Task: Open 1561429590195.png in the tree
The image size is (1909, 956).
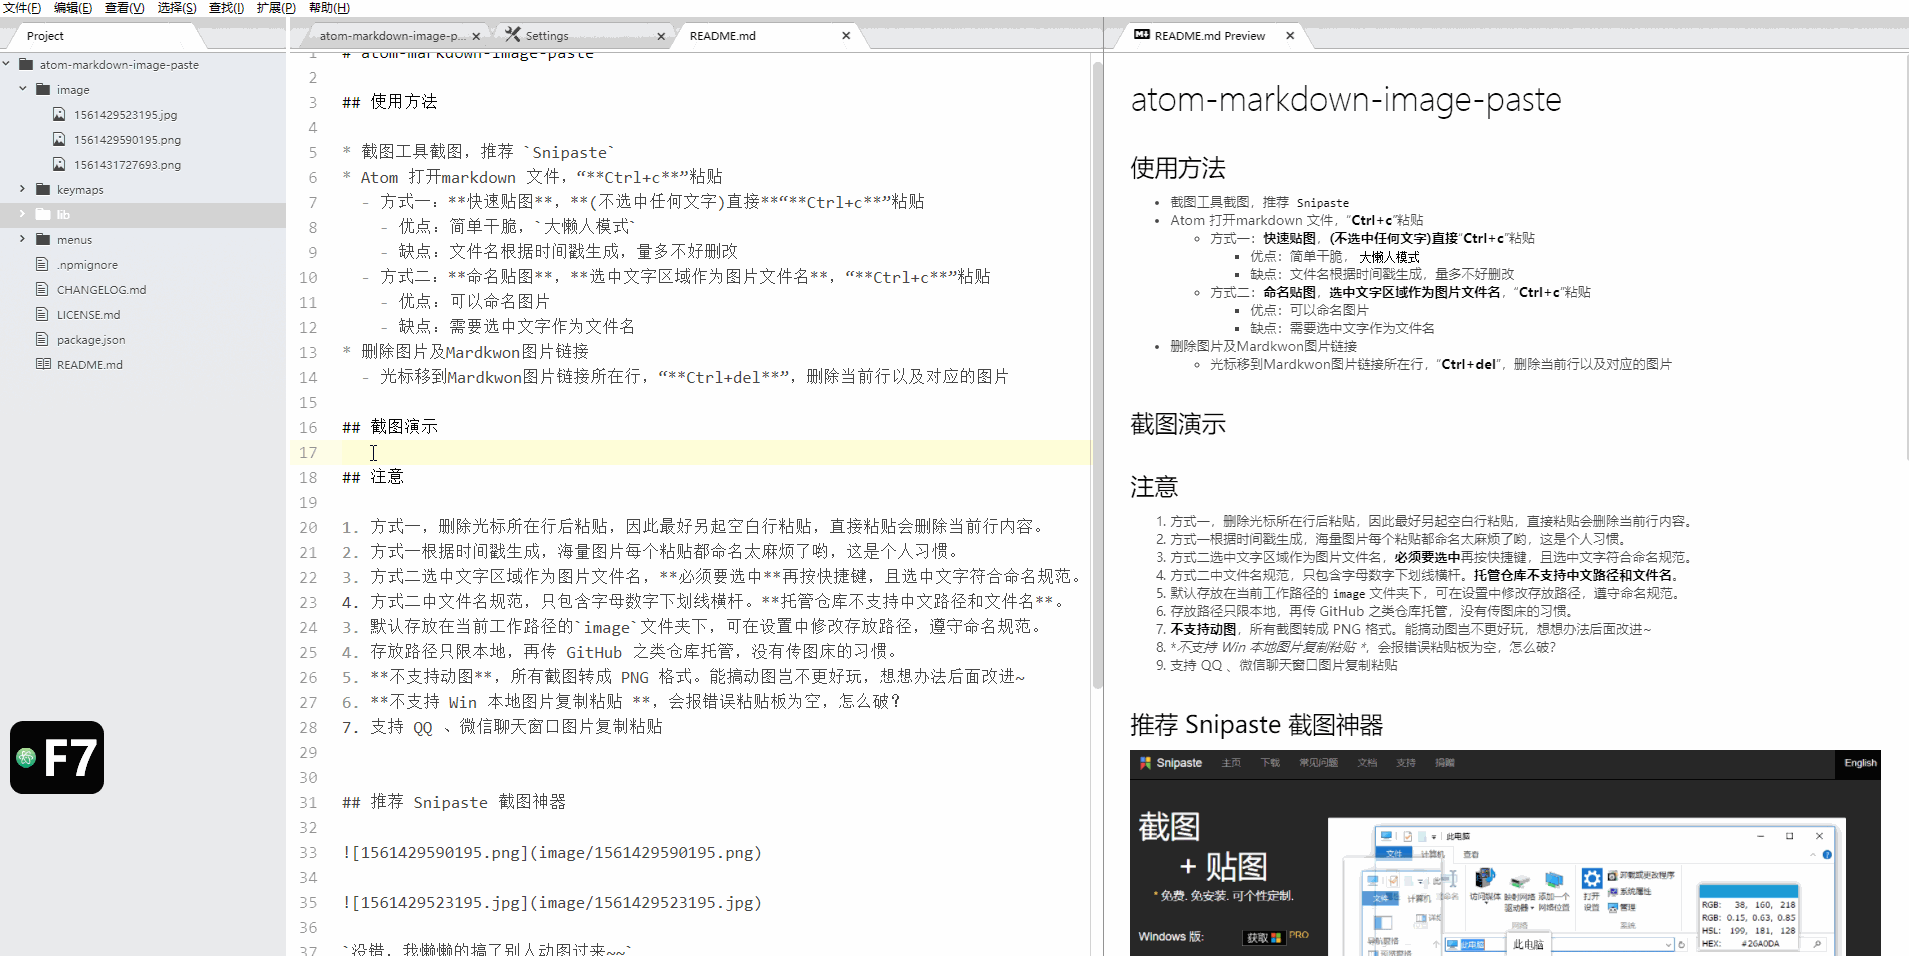Action: (127, 140)
